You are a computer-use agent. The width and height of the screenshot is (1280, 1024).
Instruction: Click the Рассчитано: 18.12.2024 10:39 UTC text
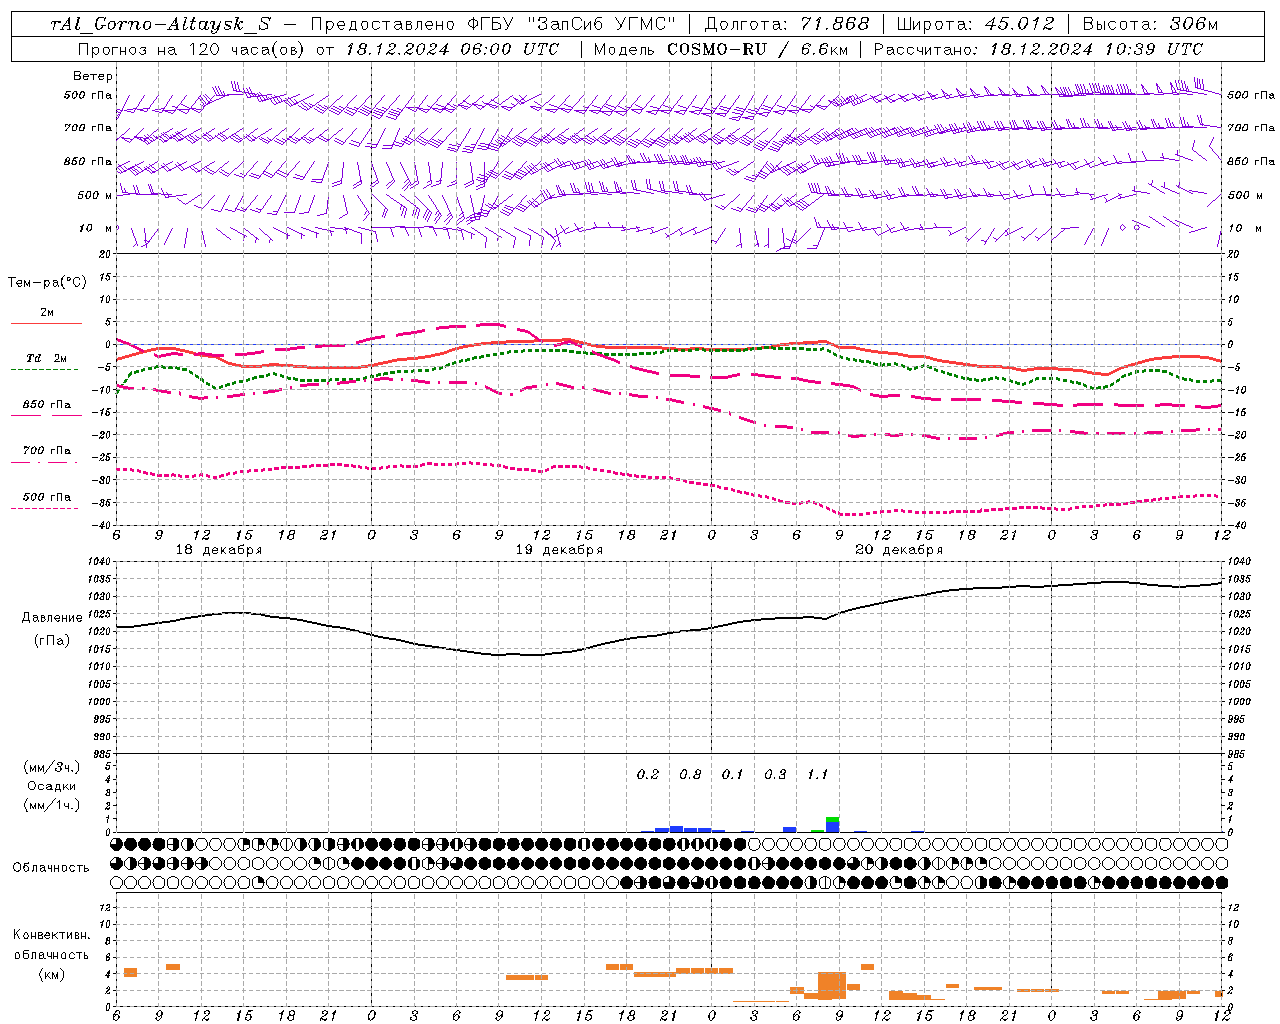tap(1038, 49)
